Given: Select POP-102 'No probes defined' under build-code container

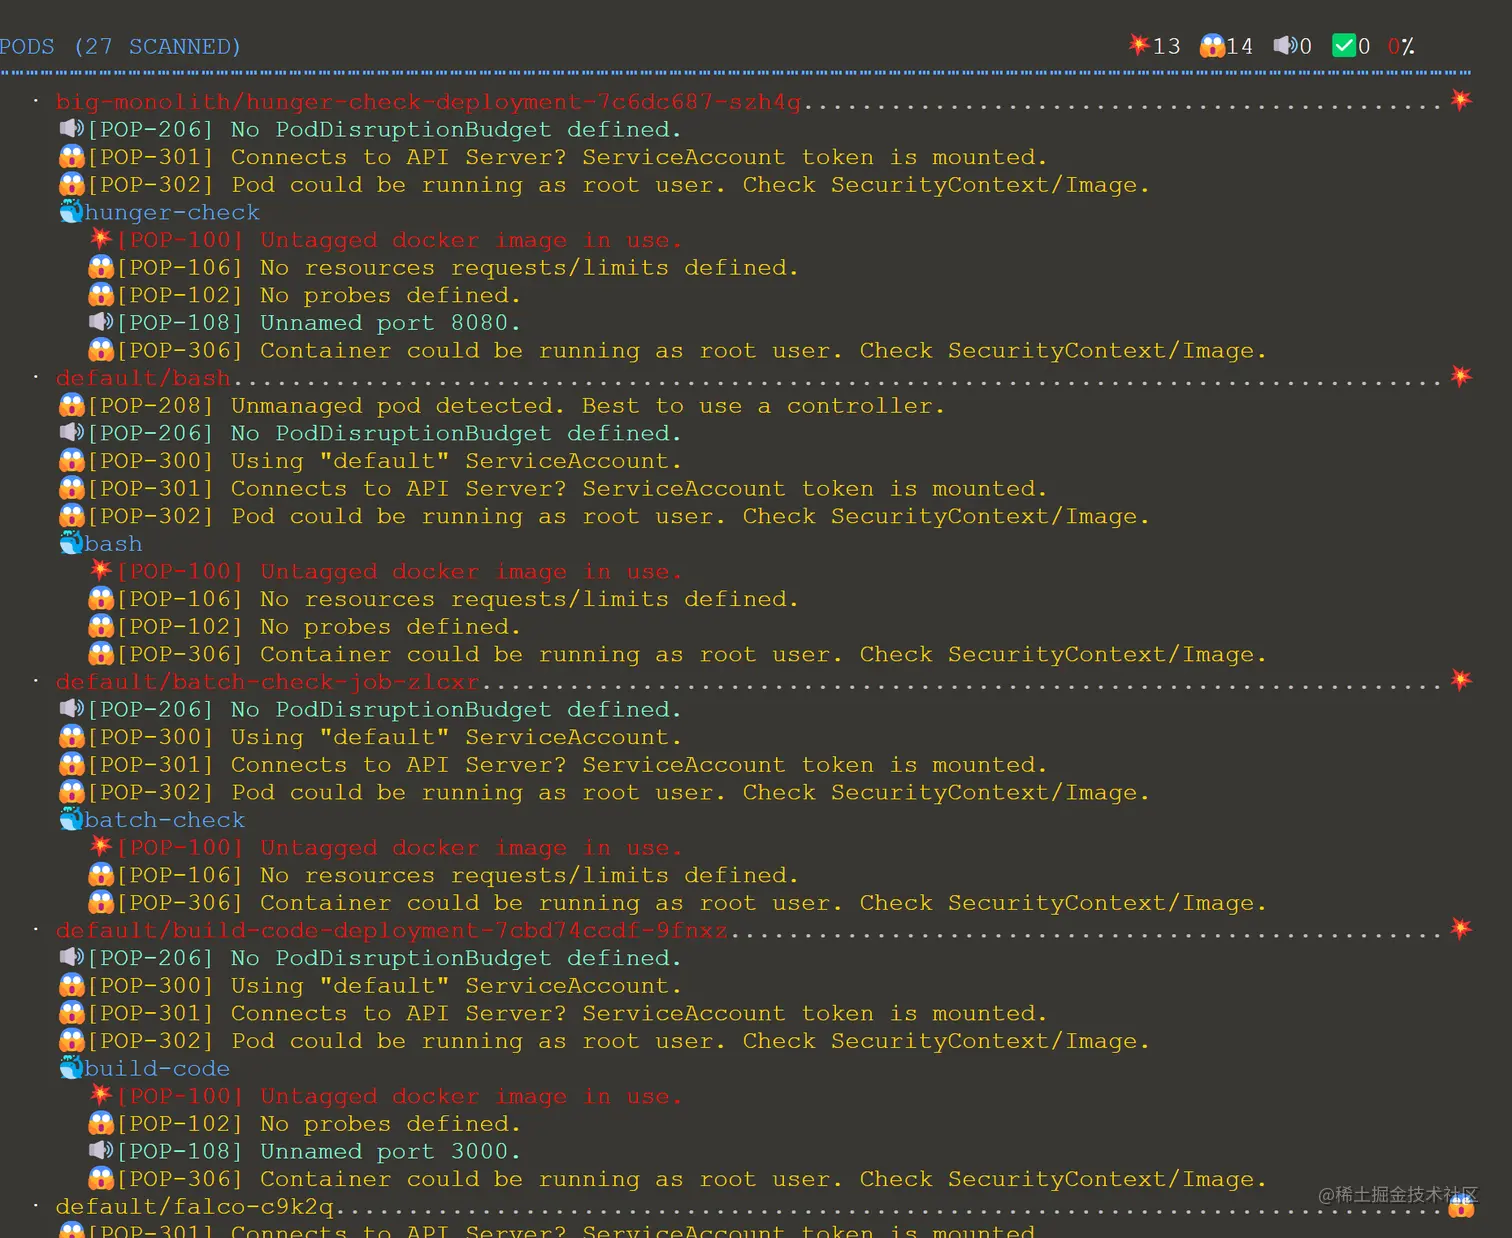Looking at the screenshot, I should [319, 1124].
